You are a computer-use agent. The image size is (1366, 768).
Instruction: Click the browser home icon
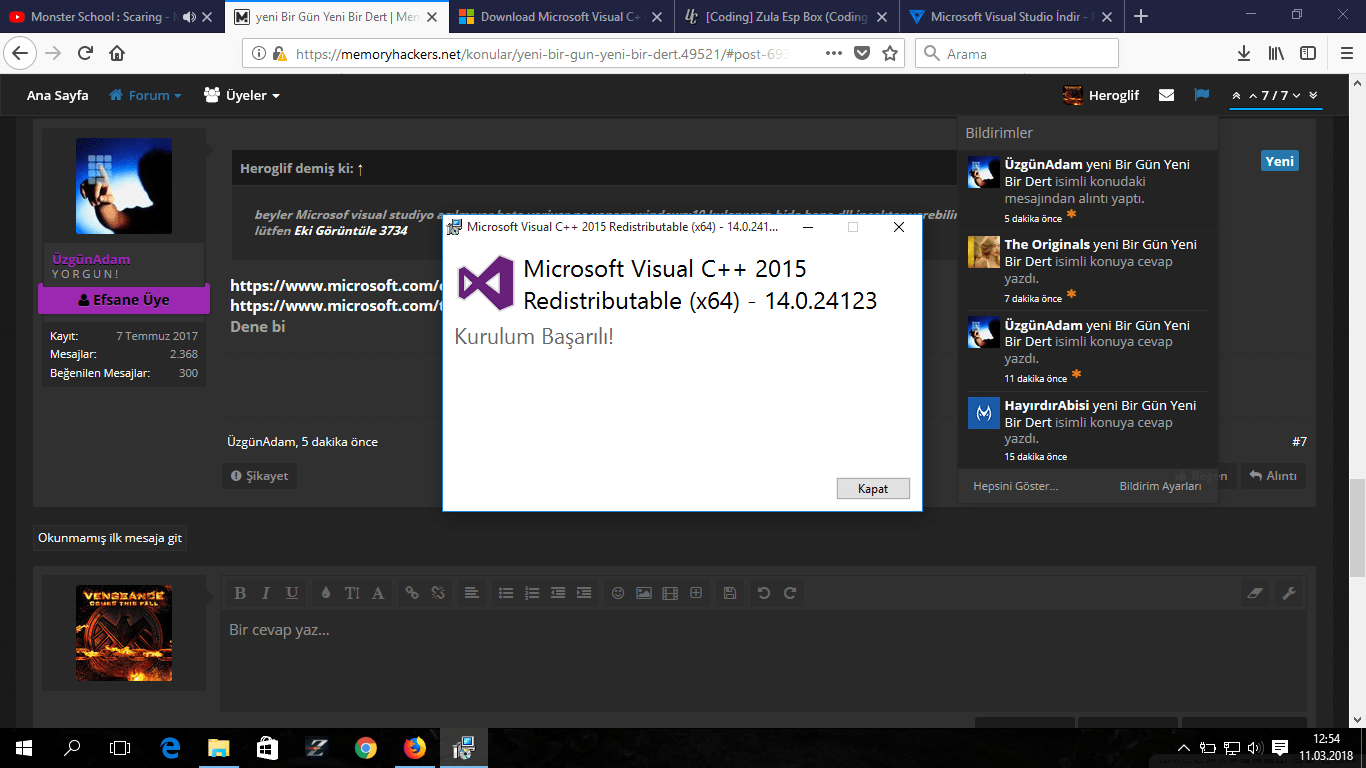[117, 54]
